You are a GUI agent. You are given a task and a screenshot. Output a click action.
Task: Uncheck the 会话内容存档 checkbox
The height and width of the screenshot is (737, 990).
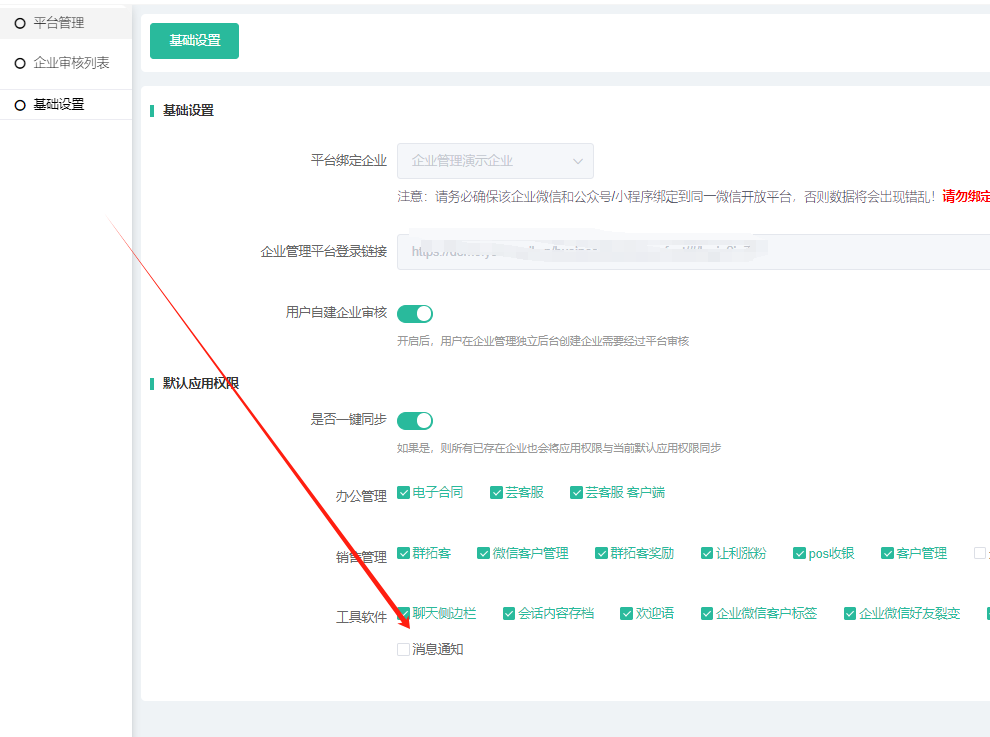click(x=509, y=613)
